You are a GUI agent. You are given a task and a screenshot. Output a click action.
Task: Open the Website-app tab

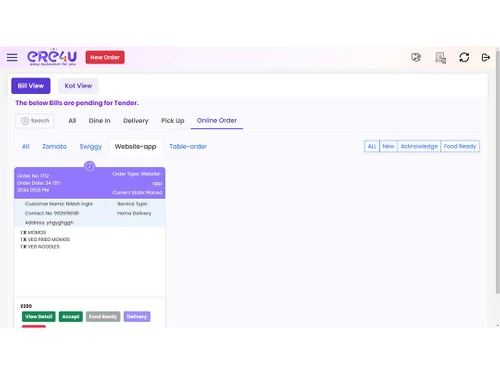pos(135,146)
